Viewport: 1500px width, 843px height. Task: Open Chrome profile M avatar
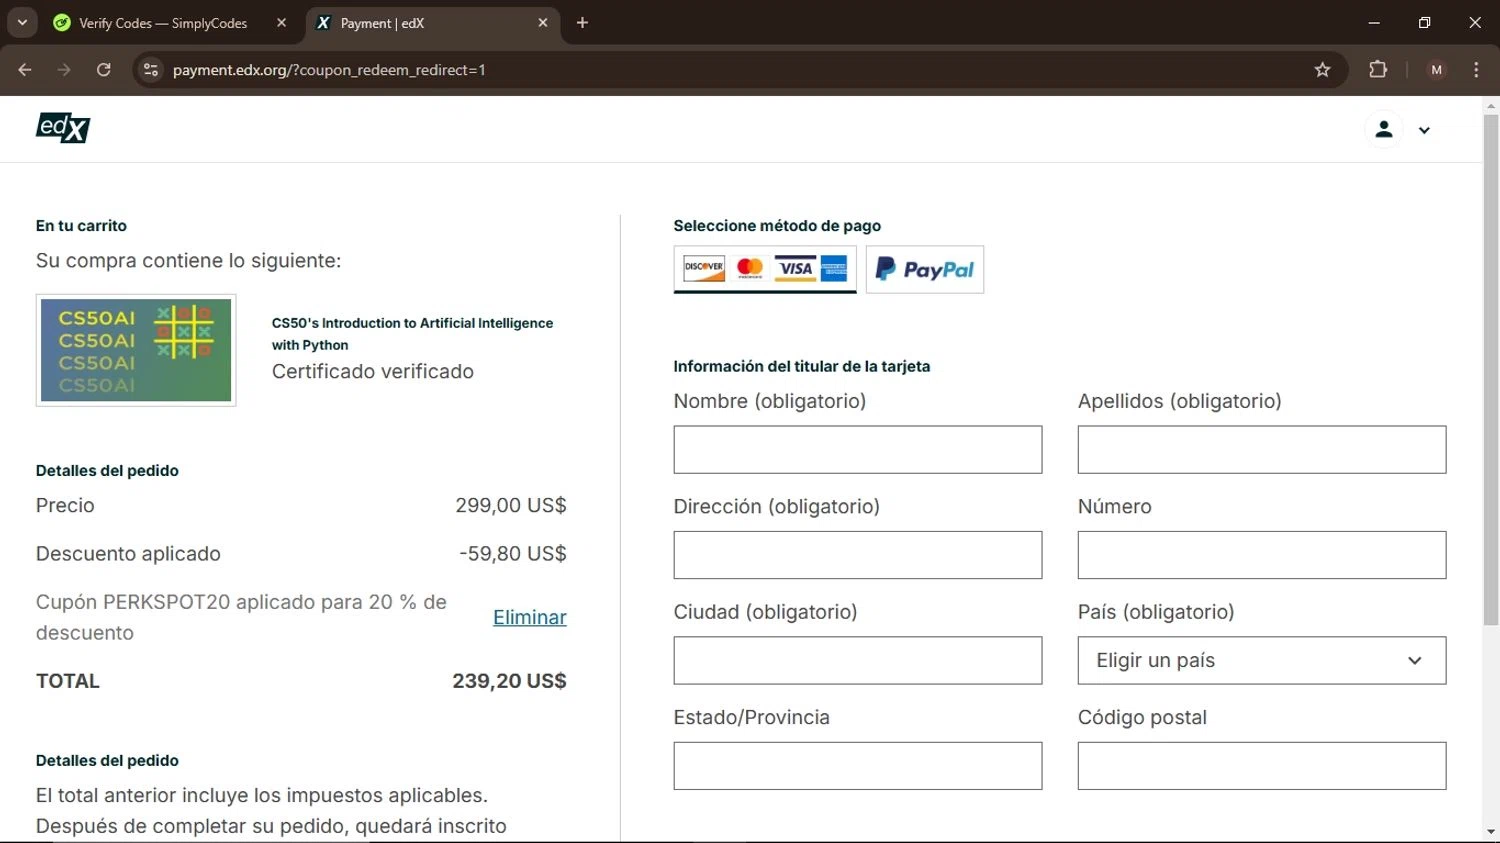pos(1437,70)
